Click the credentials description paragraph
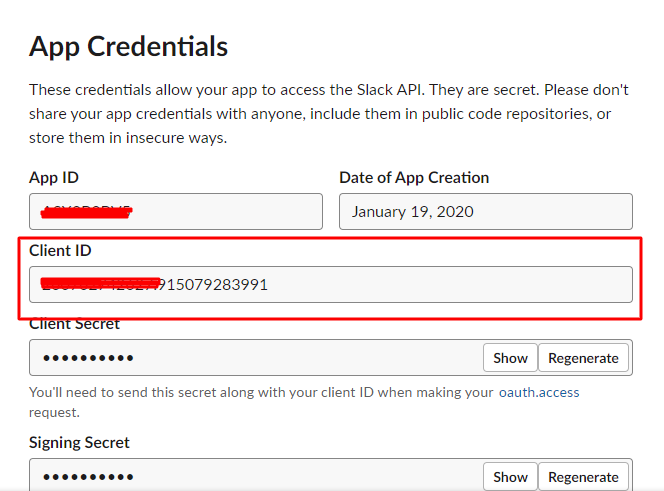 pyautogui.click(x=328, y=113)
